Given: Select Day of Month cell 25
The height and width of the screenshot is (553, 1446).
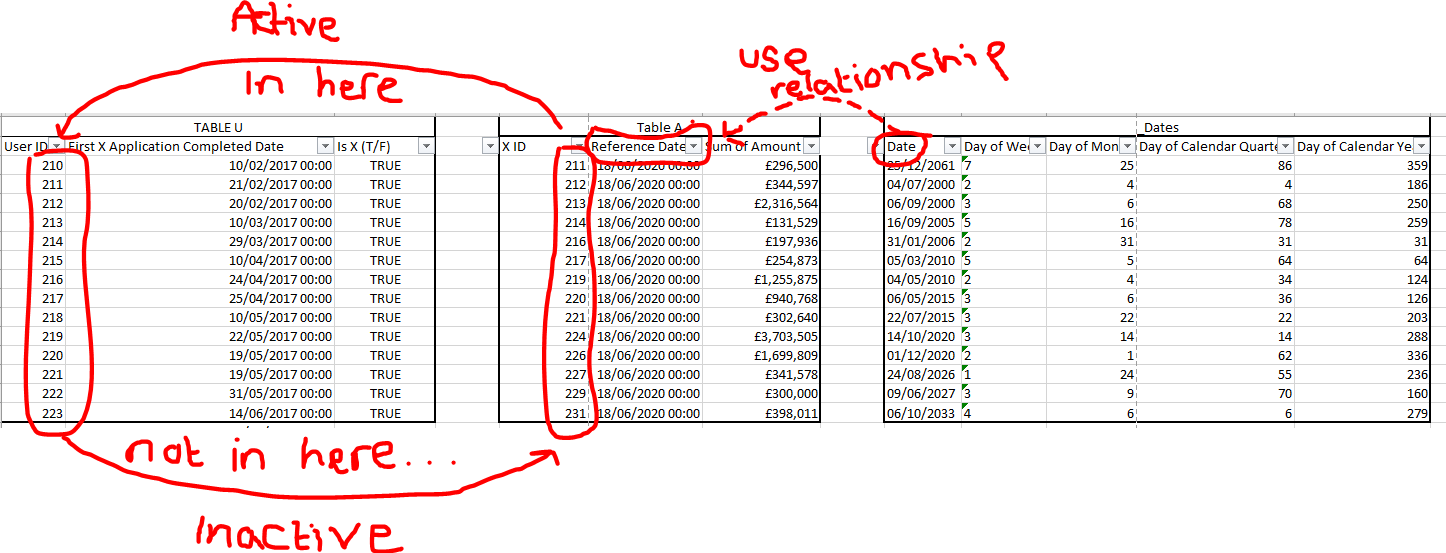Looking at the screenshot, I should click(1091, 165).
